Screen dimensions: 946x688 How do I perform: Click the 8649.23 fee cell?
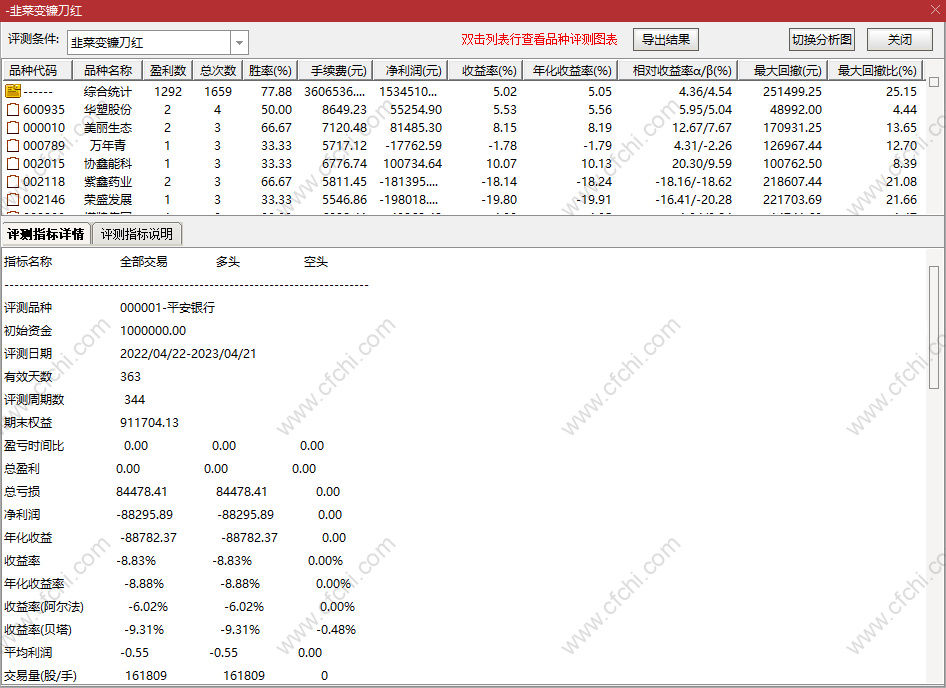point(344,110)
